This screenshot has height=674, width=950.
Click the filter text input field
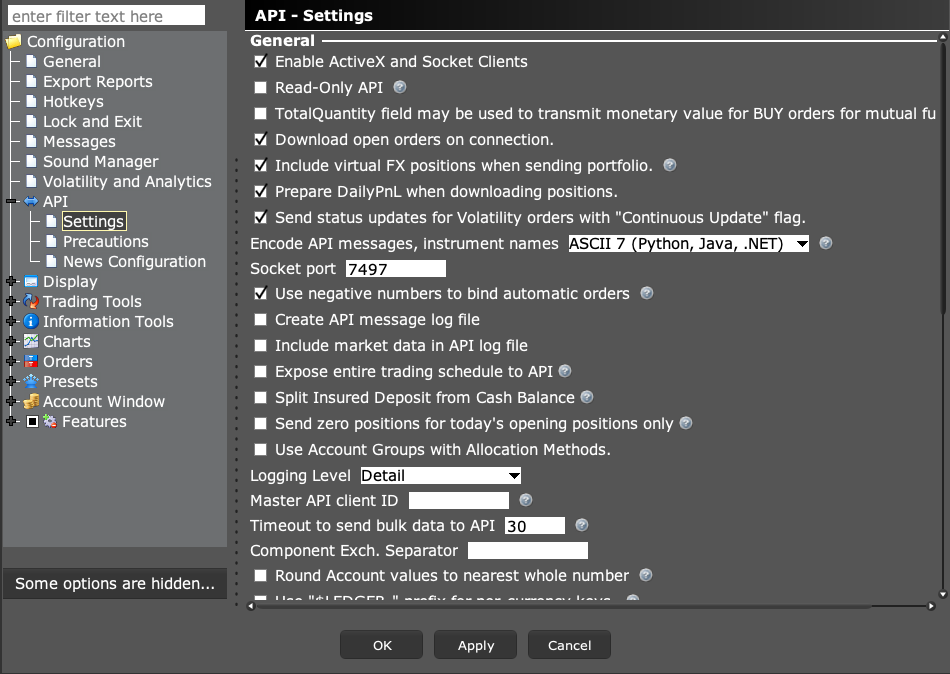(107, 16)
